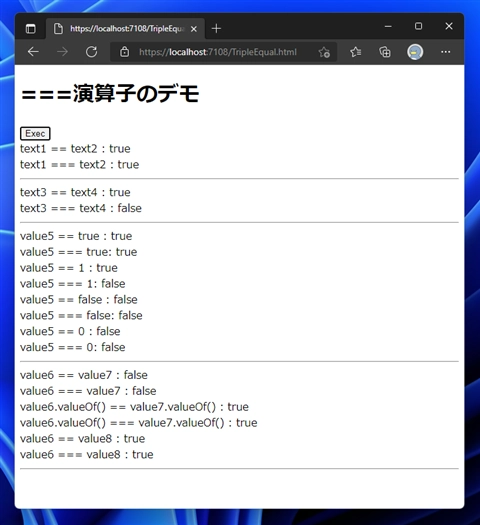Click the 'text3 === text4 : false' line
Screen dimensions: 480x525
[81, 208]
